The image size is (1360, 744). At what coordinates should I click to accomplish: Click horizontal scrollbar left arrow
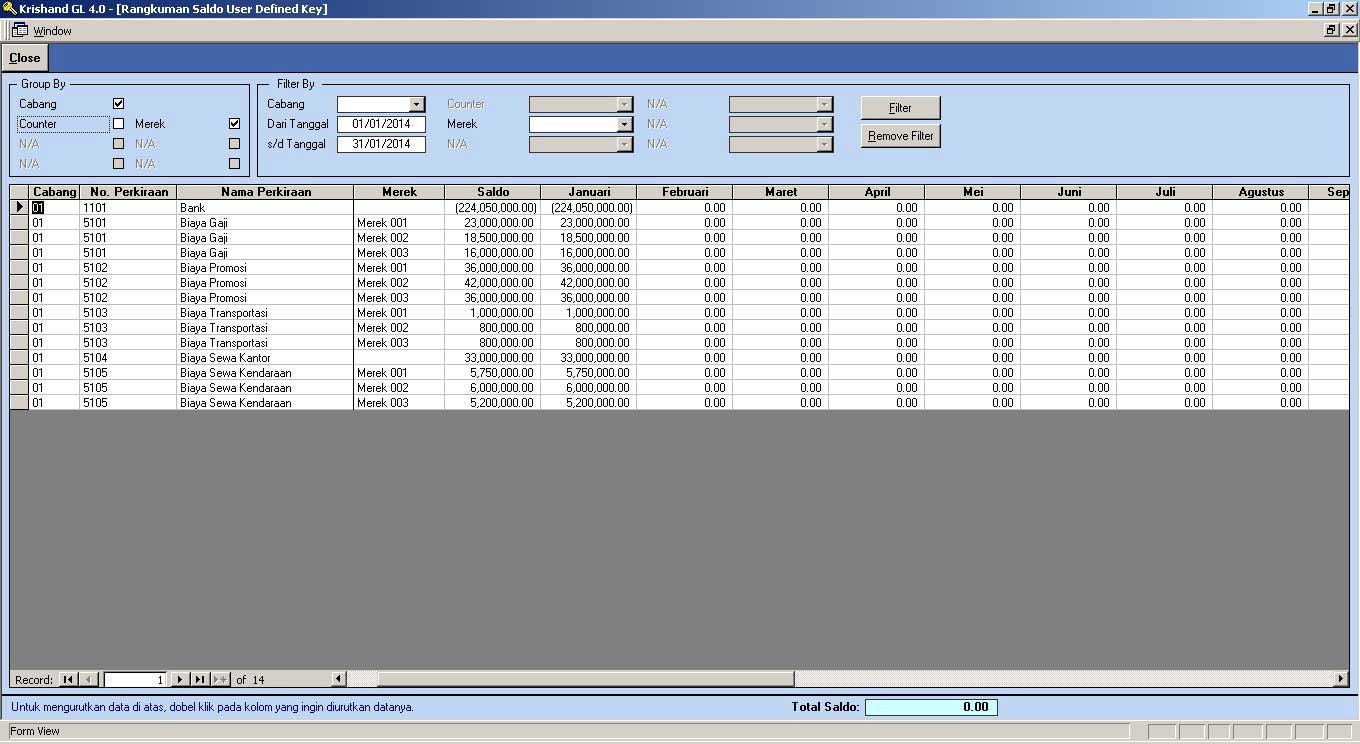[338, 679]
